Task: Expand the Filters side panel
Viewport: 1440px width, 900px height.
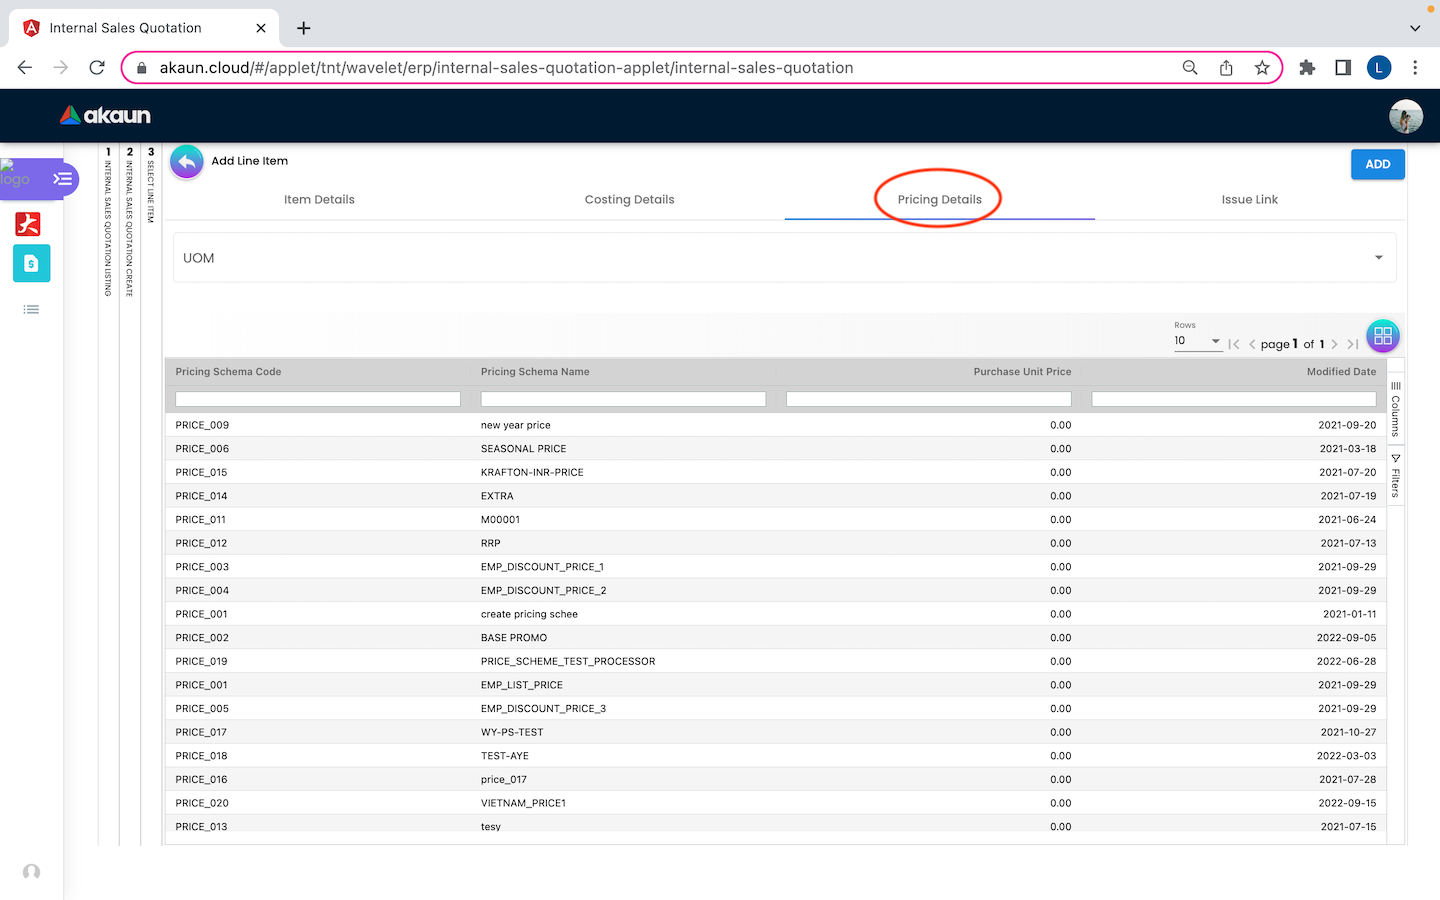Action: (x=1396, y=476)
